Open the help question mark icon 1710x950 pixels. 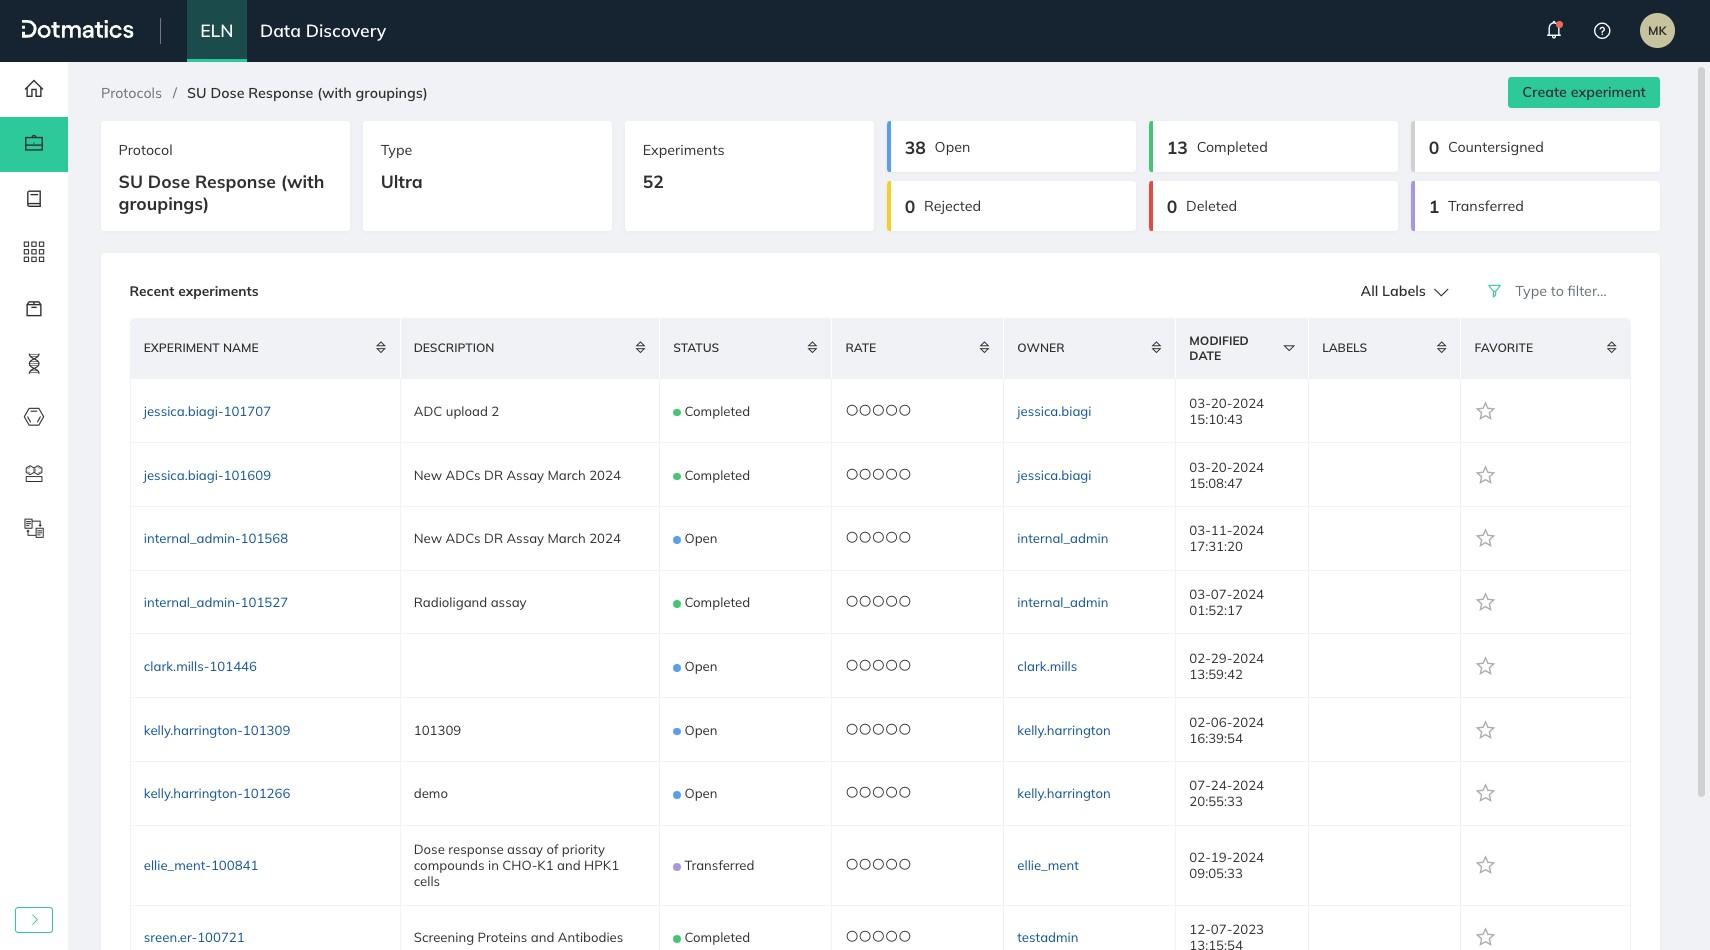1602,31
